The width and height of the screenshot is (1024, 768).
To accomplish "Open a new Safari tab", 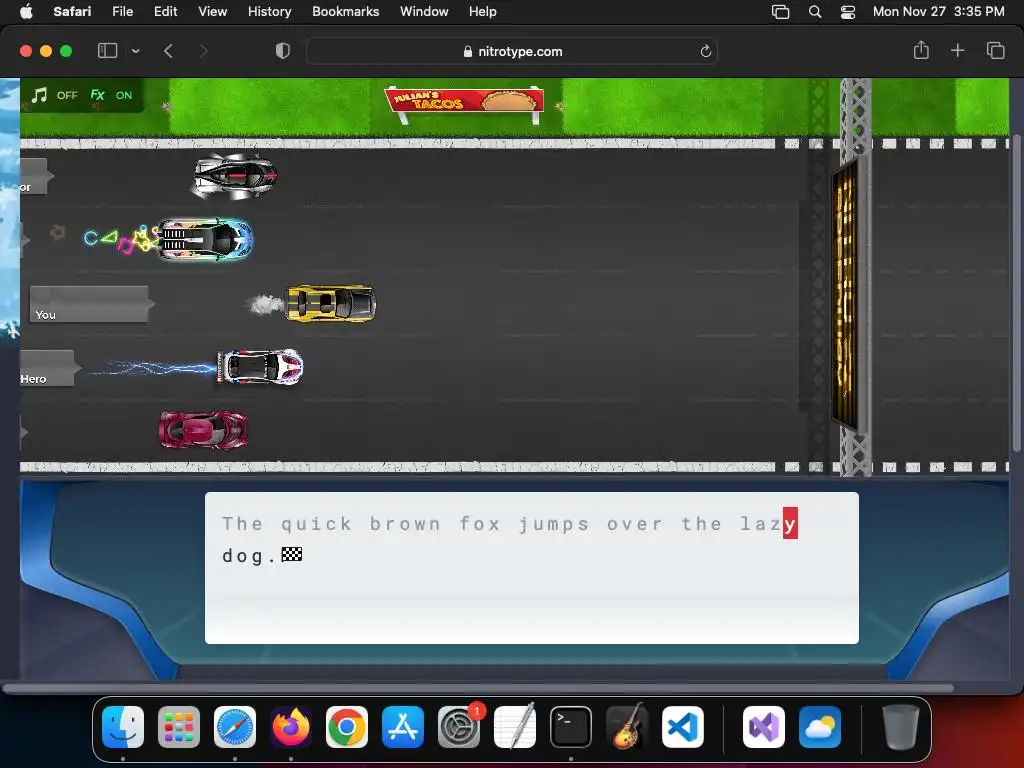I will coord(957,50).
